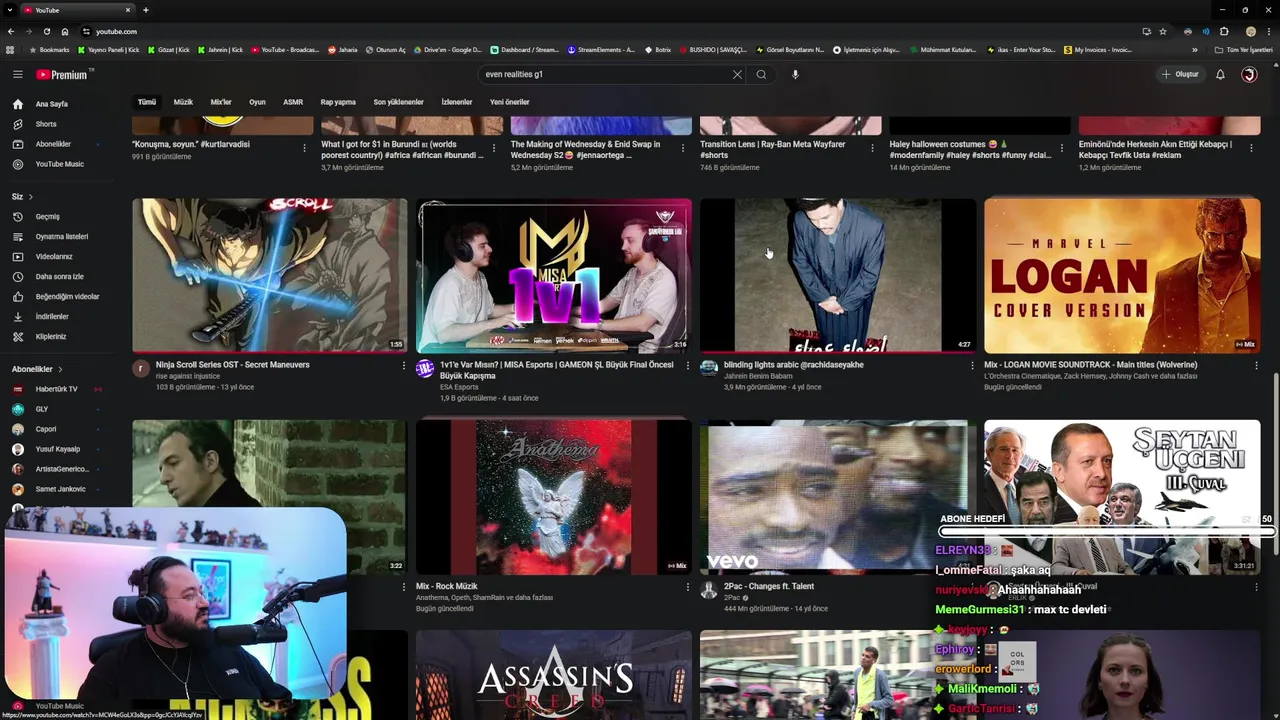Screen dimensions: 1280x720
Task: Select the Tümü filter chip
Action: pyautogui.click(x=147, y=102)
